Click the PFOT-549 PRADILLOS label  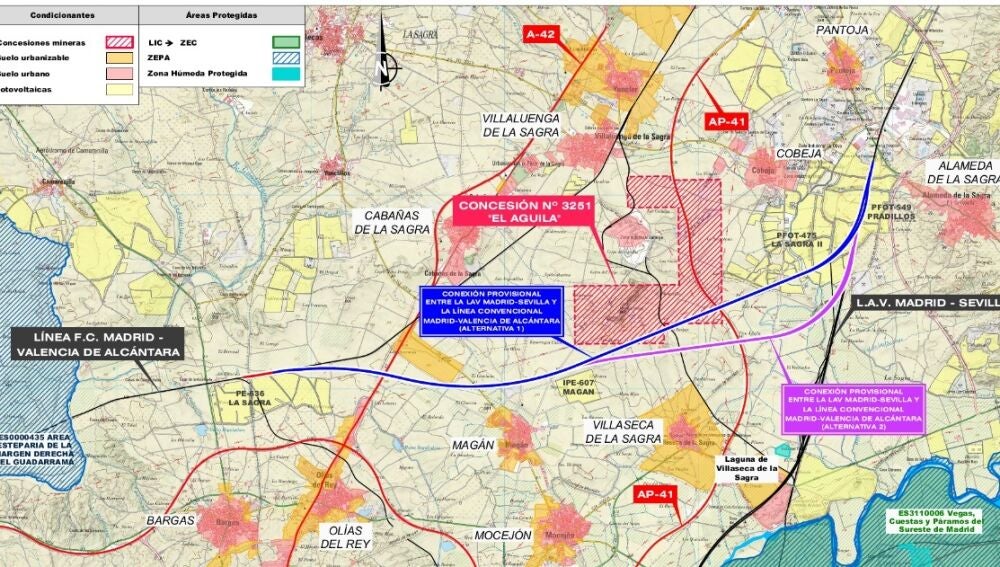(892, 212)
